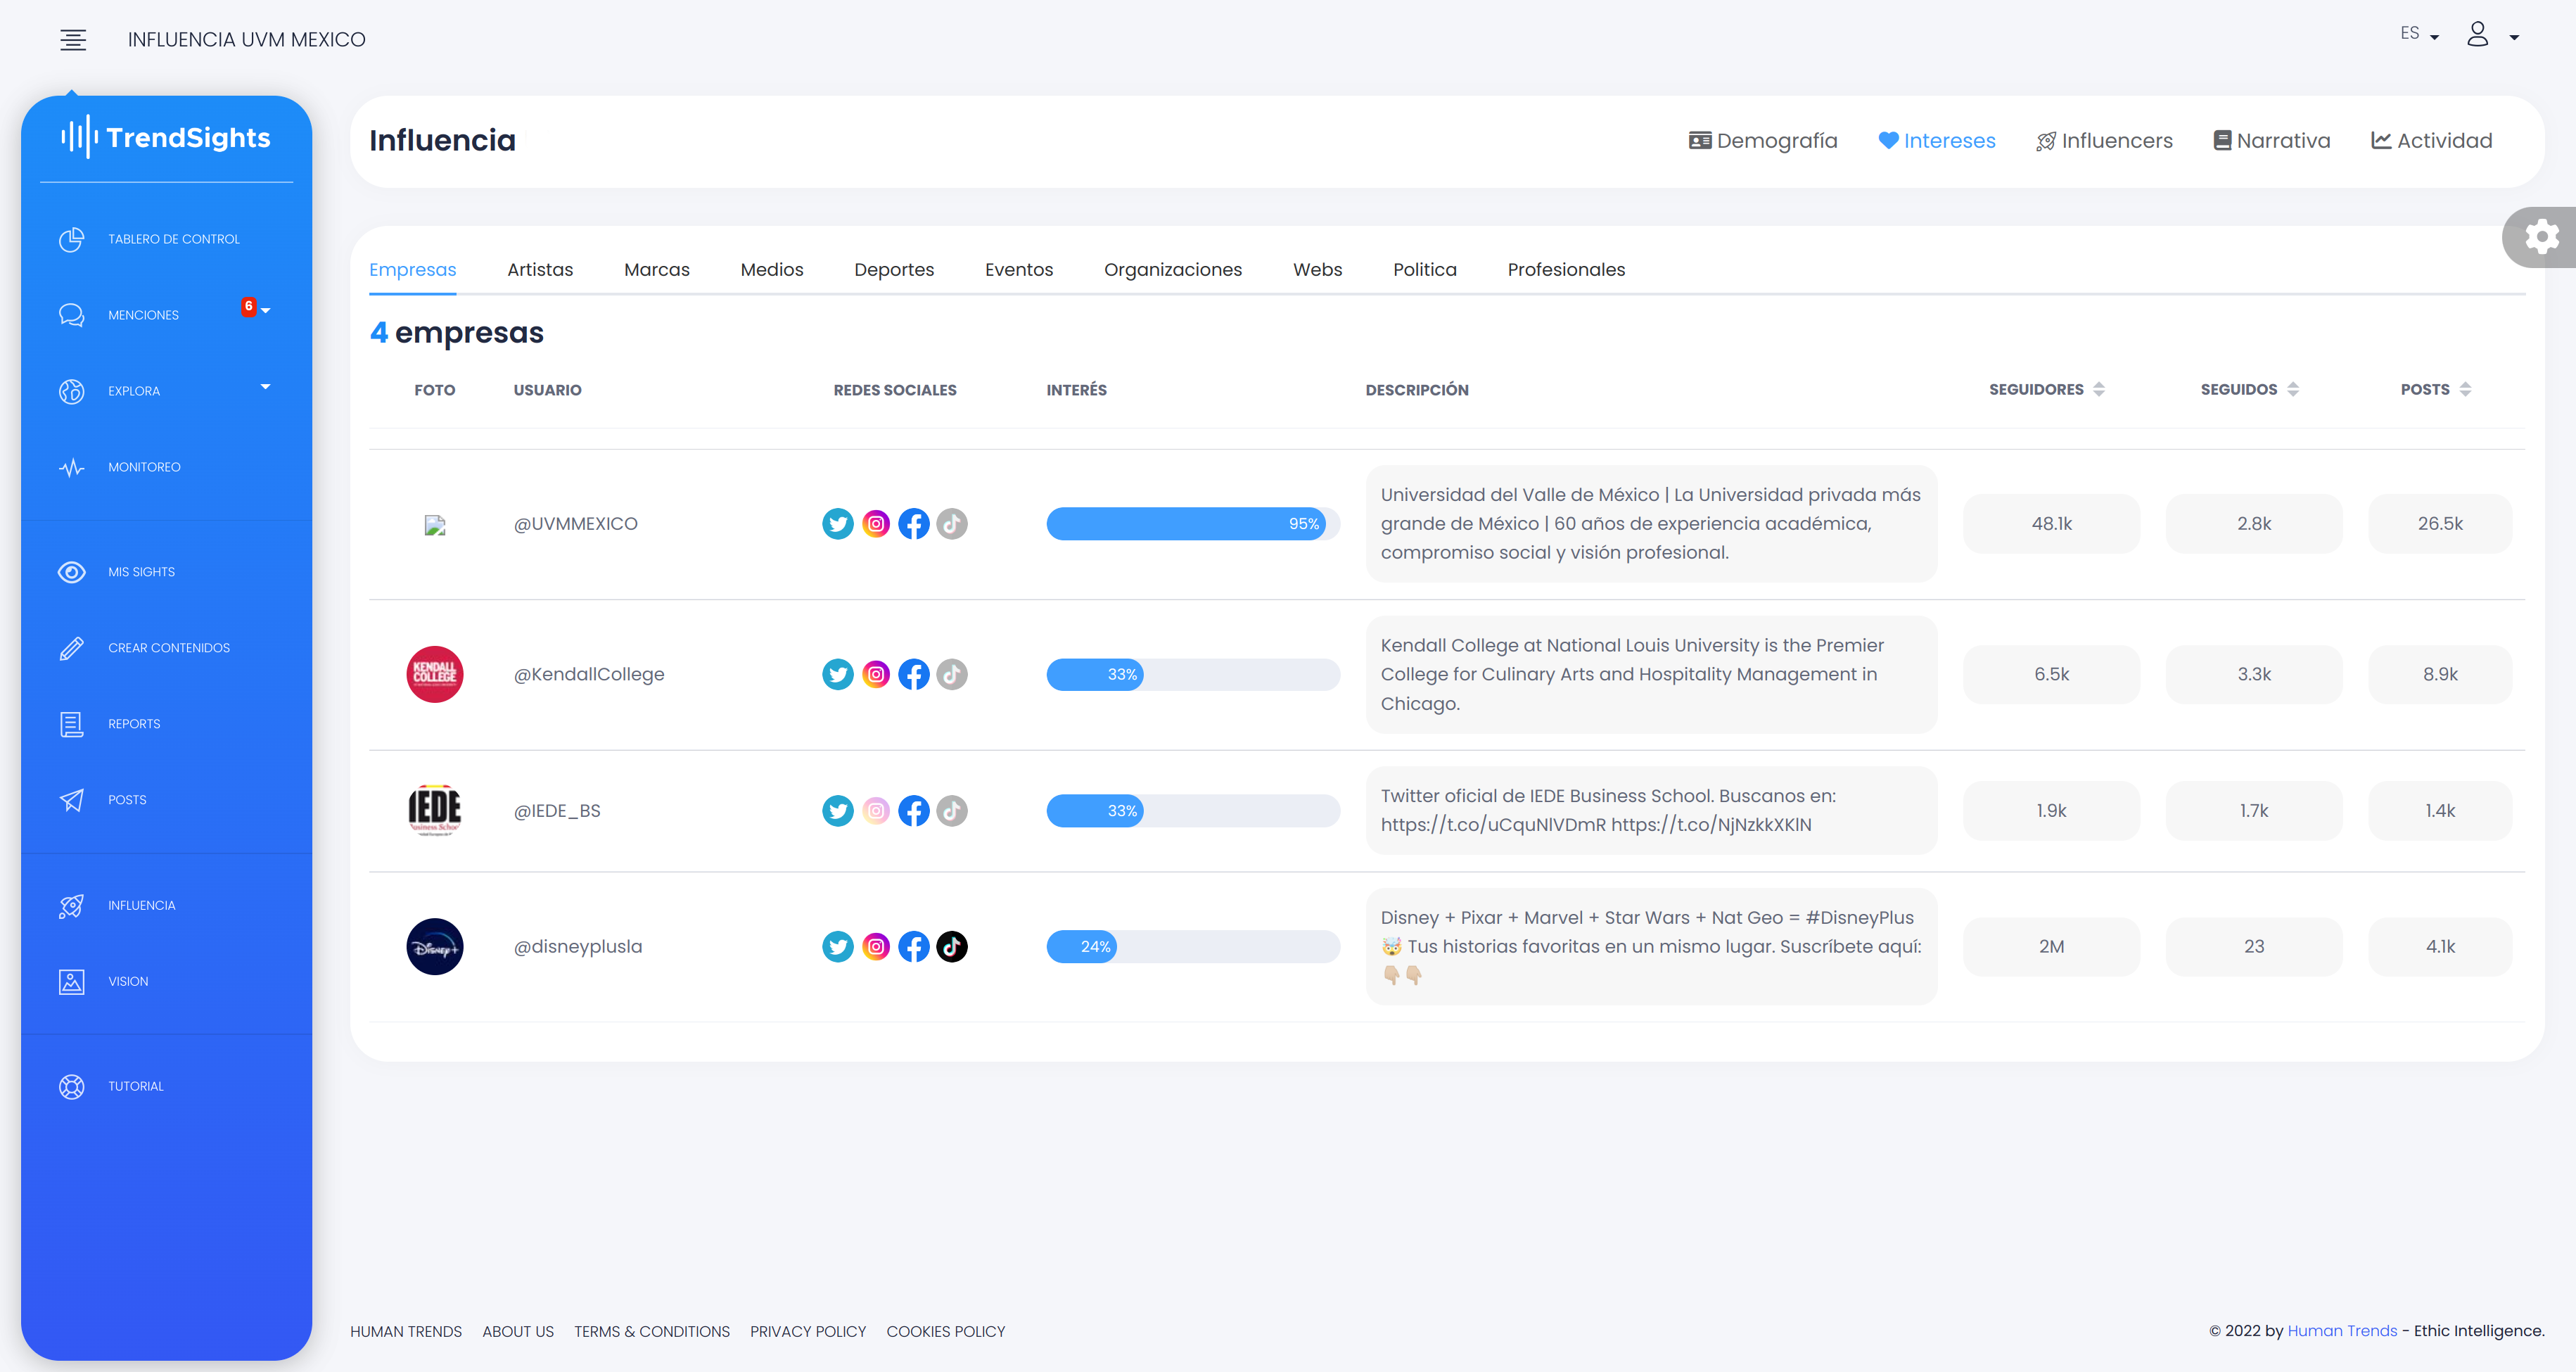2576x1372 pixels.
Task: Switch to the Politica tab
Action: click(x=1425, y=270)
